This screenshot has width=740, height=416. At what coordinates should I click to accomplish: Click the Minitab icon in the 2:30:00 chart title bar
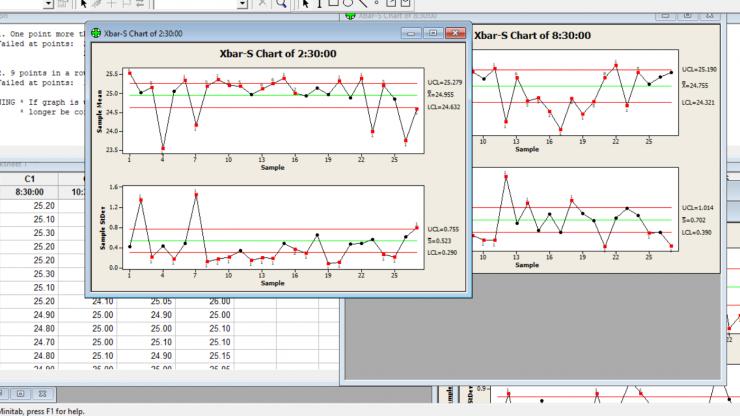pyautogui.click(x=96, y=33)
